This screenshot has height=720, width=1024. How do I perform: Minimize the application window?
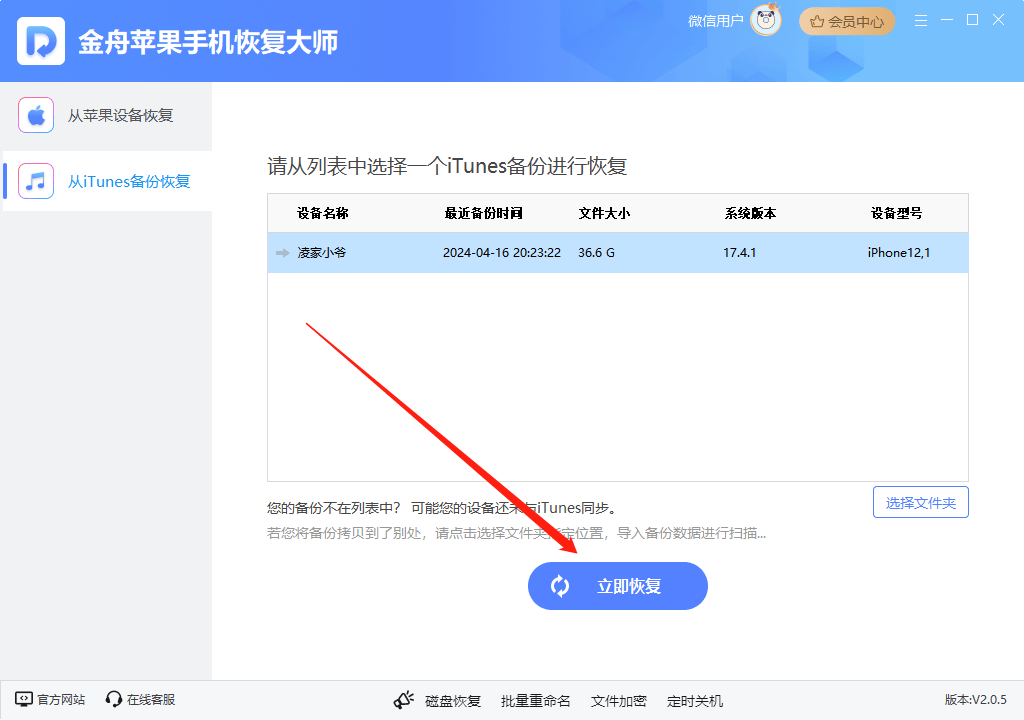click(x=947, y=20)
